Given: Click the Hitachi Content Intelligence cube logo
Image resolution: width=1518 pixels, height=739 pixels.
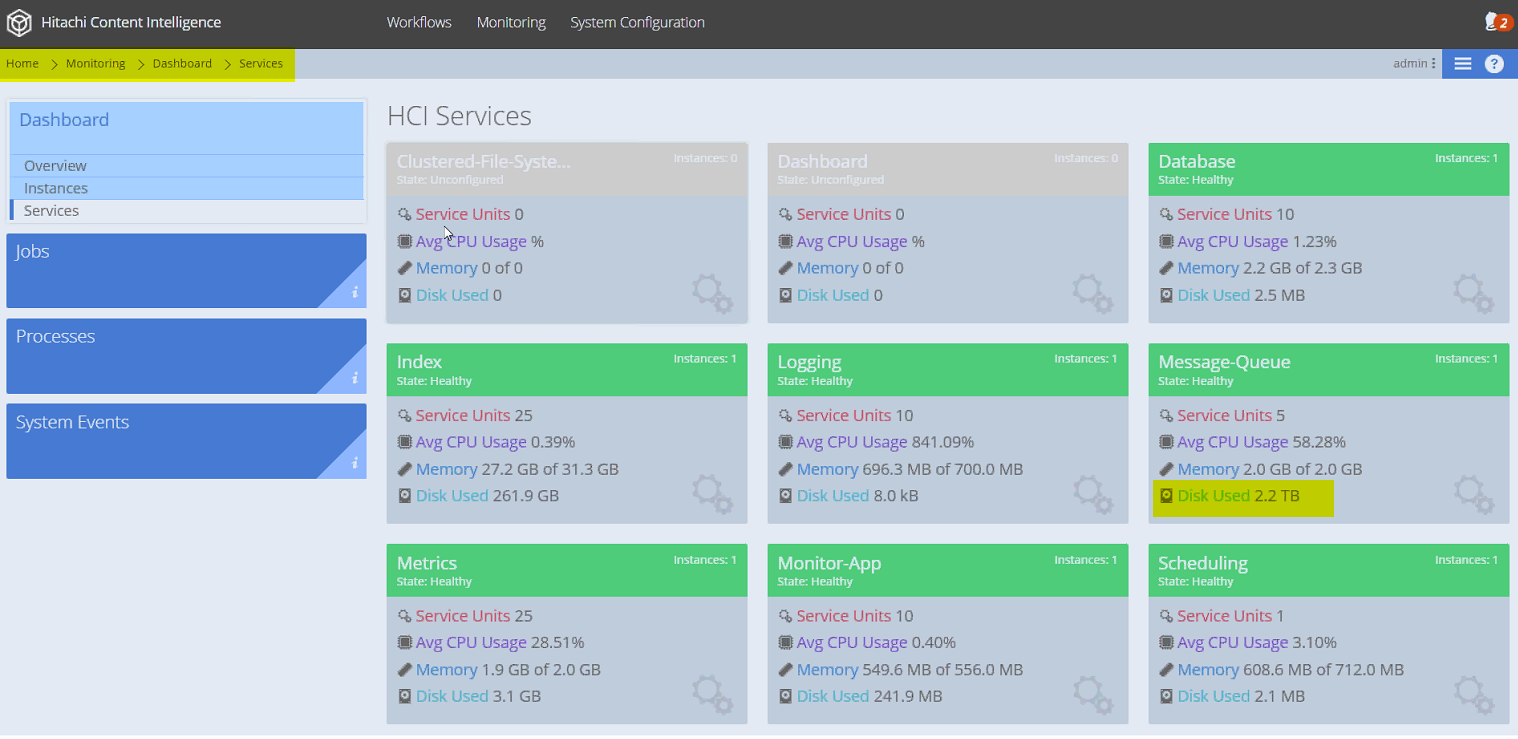Looking at the screenshot, I should 20,22.
